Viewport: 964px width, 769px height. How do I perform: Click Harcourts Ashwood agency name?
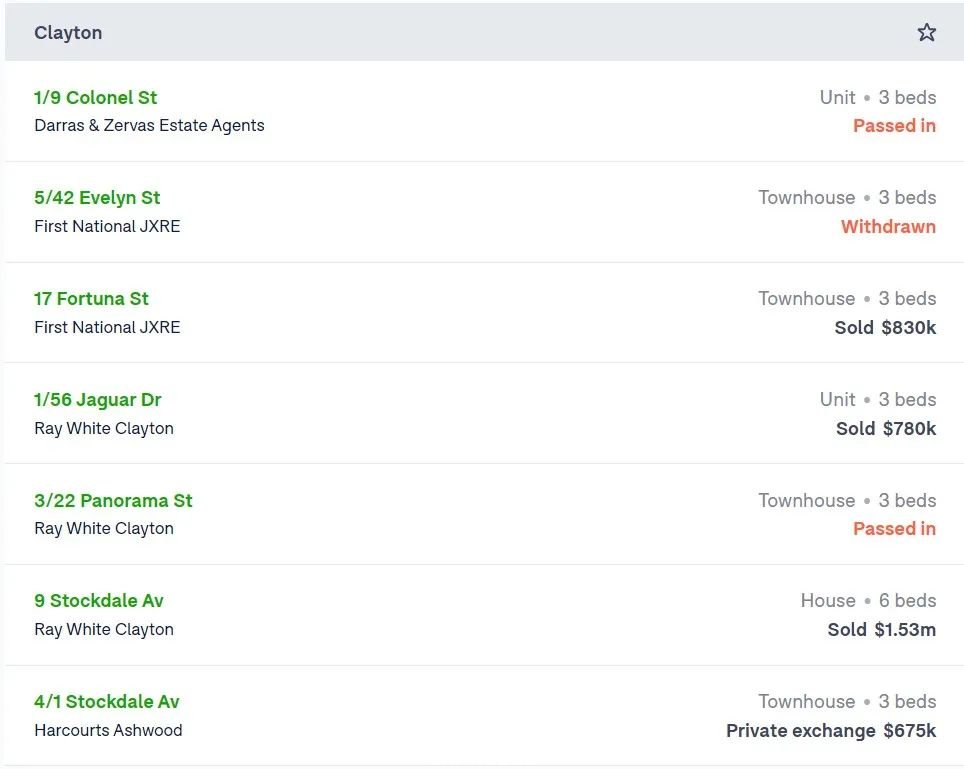click(108, 730)
